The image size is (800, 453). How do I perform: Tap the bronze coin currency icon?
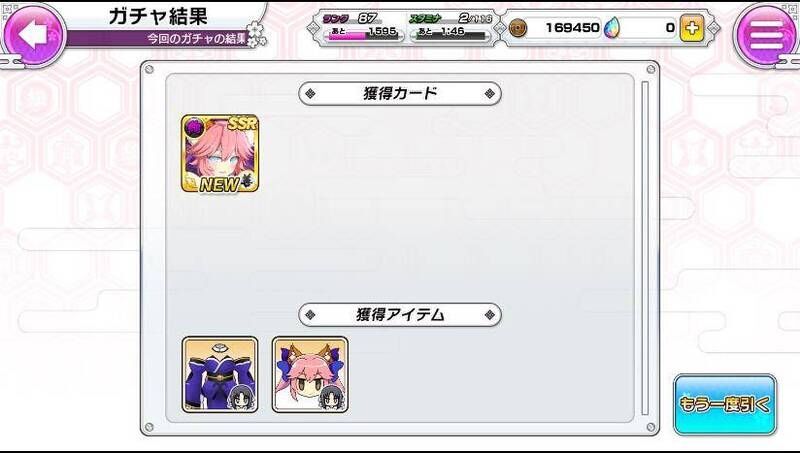tap(517, 28)
